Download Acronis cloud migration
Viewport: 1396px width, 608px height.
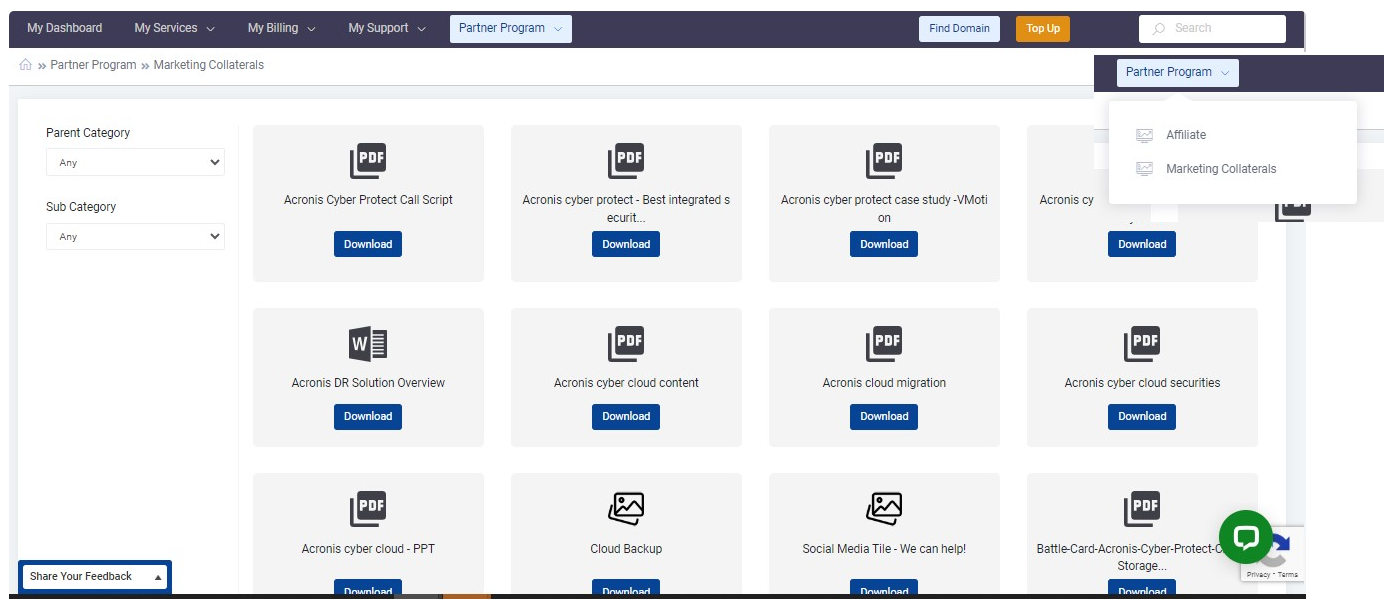(884, 416)
